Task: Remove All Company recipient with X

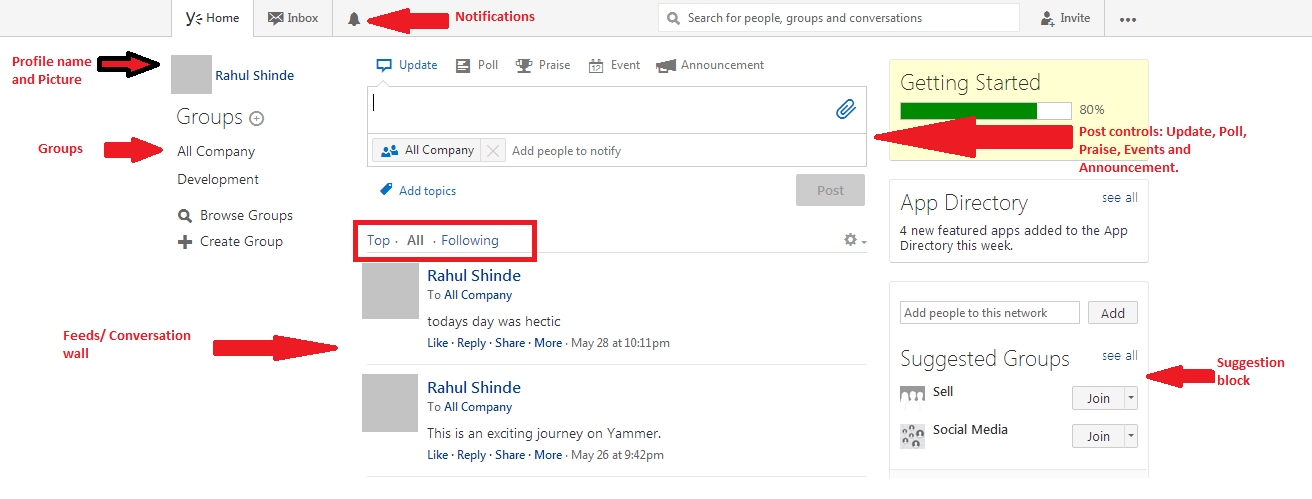Action: click(x=493, y=151)
